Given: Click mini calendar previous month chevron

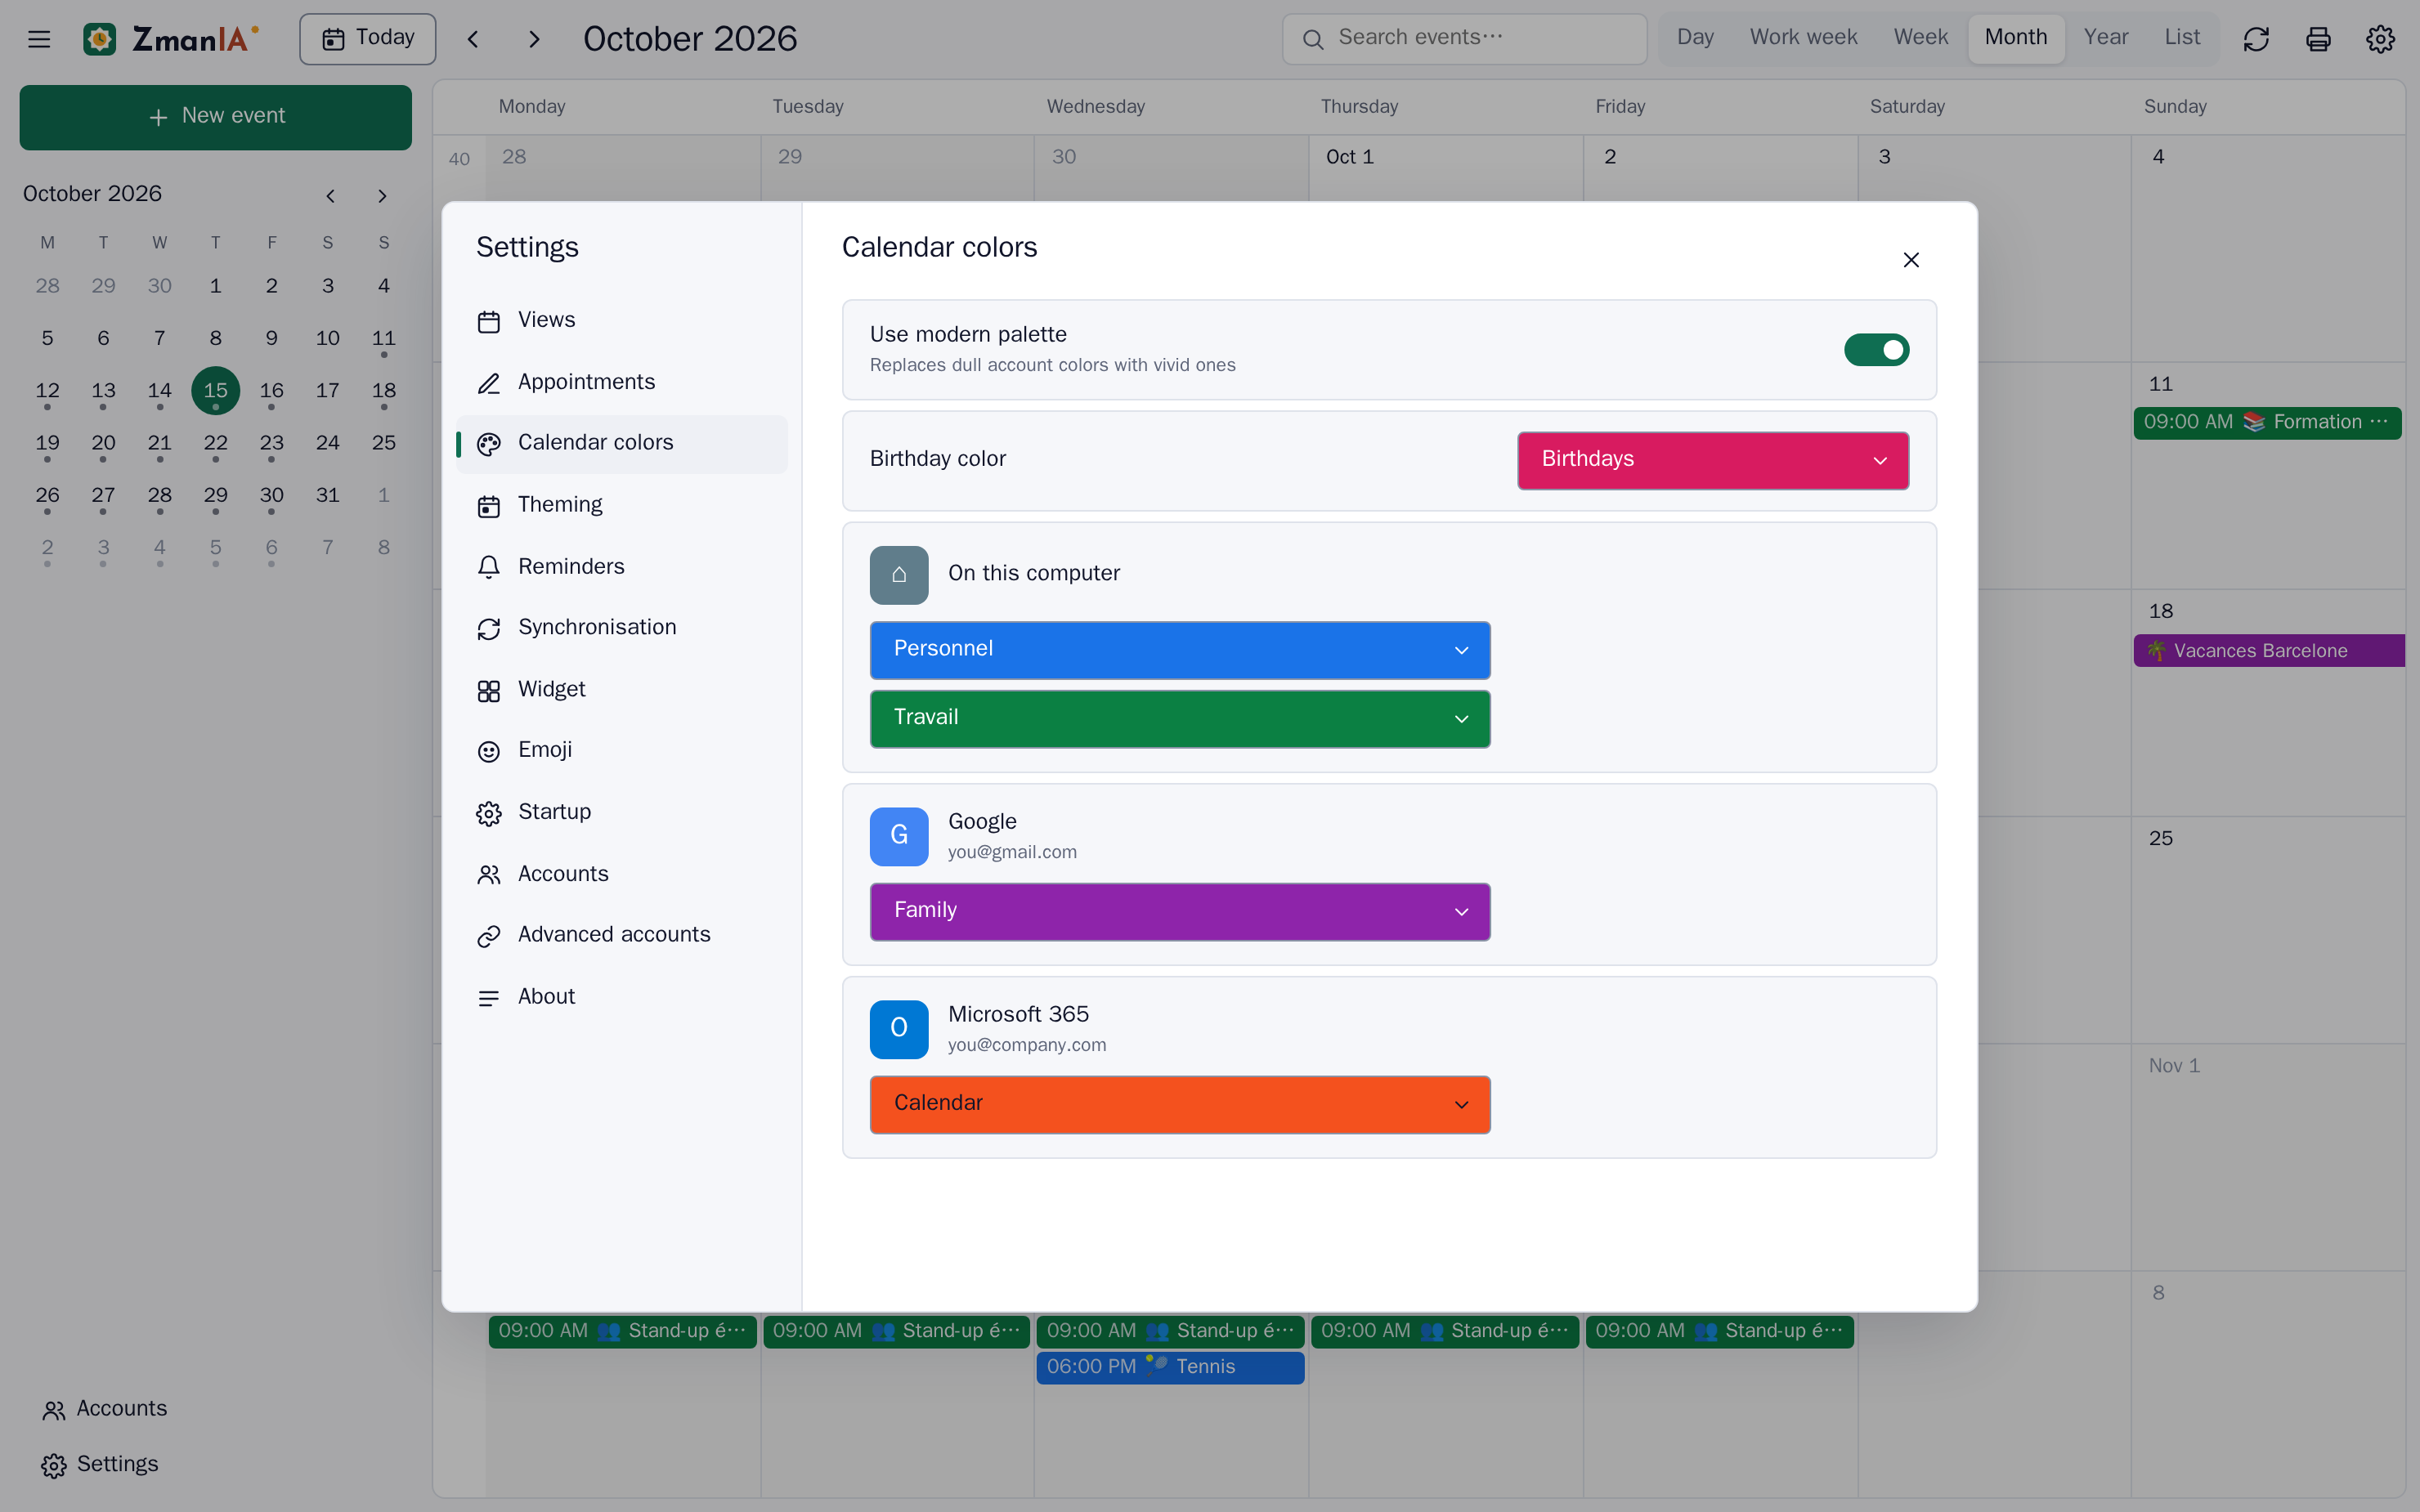Looking at the screenshot, I should (x=330, y=196).
